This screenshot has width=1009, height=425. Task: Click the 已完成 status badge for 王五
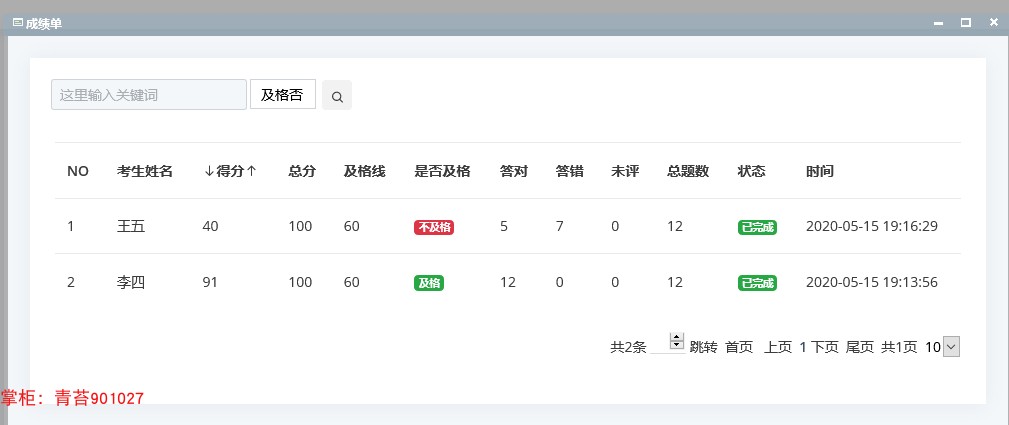(x=757, y=227)
